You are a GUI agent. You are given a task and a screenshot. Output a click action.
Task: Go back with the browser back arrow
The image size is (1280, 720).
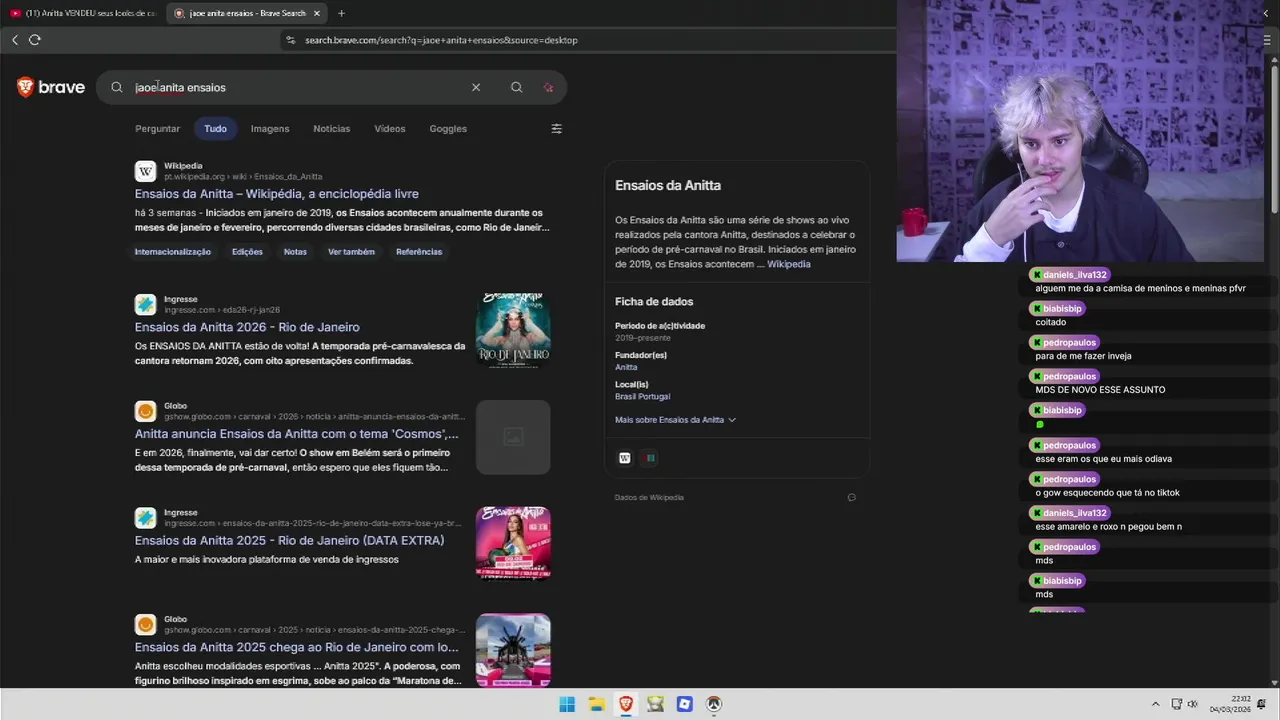(x=15, y=40)
